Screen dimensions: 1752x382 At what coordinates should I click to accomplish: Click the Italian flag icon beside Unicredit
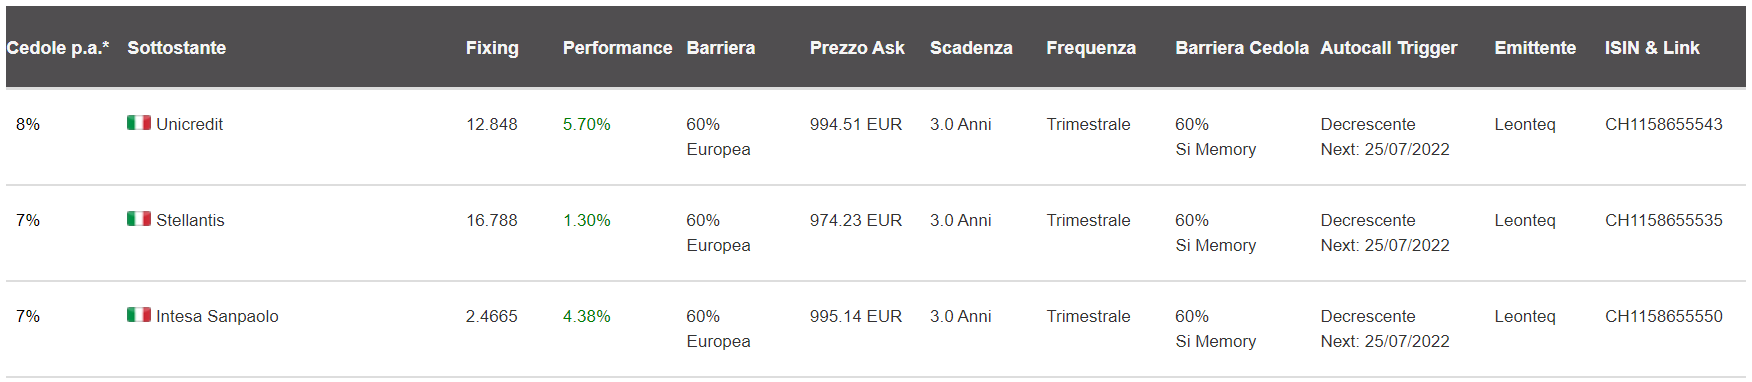tap(139, 123)
